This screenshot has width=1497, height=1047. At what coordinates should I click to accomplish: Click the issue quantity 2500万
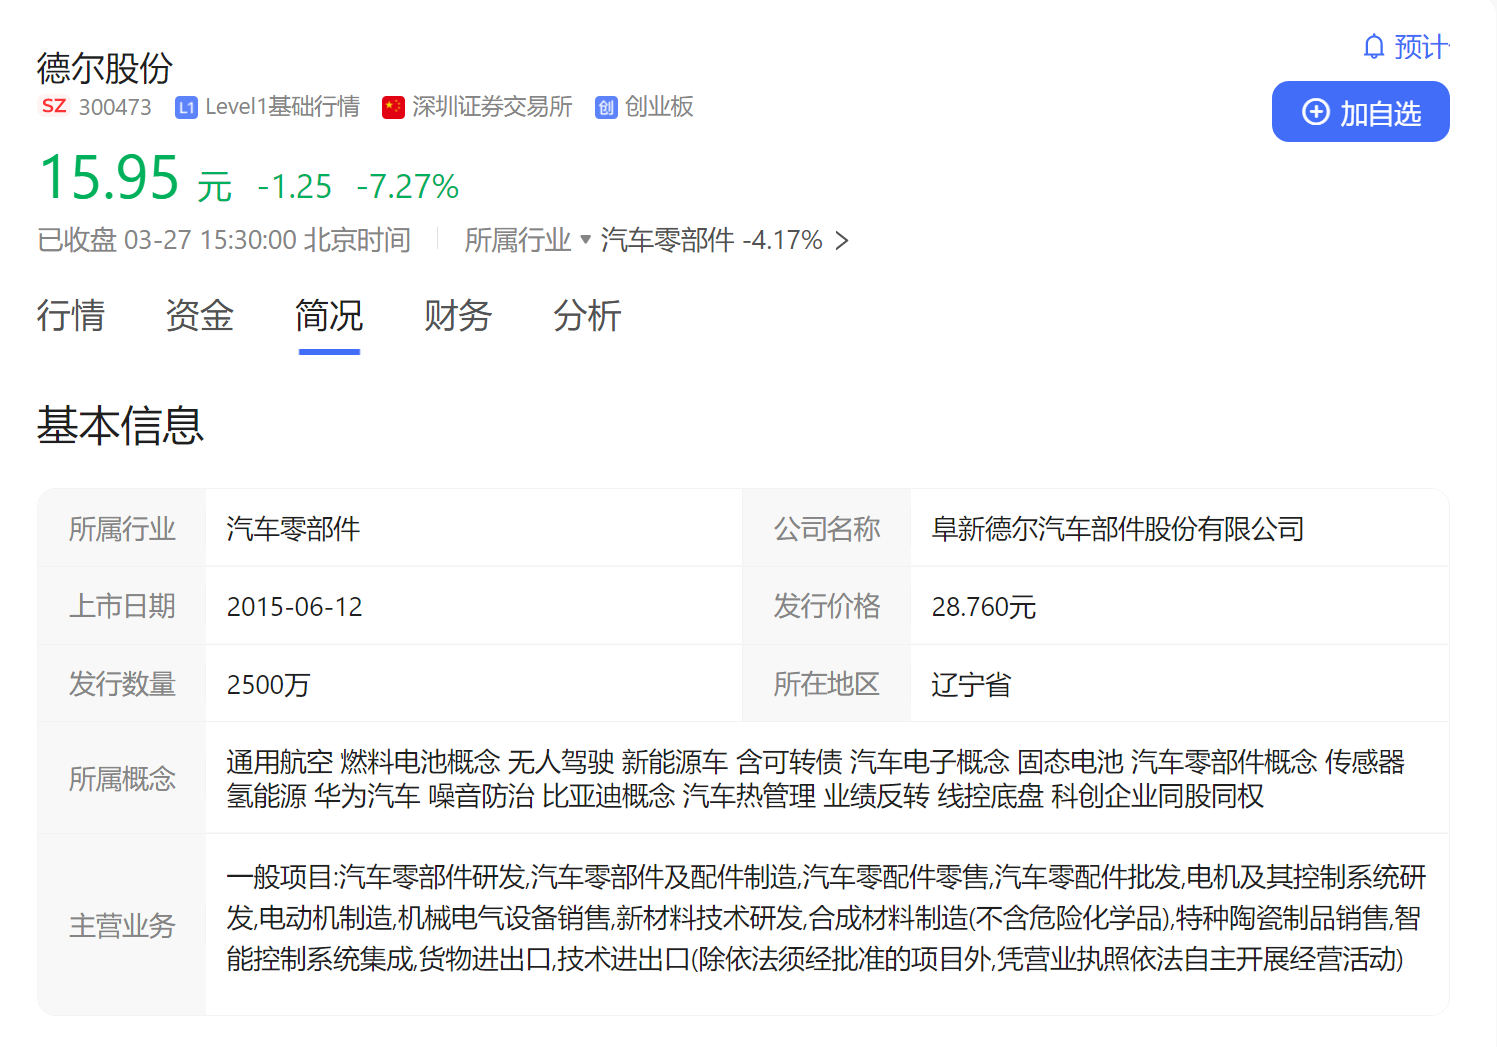click(x=269, y=685)
